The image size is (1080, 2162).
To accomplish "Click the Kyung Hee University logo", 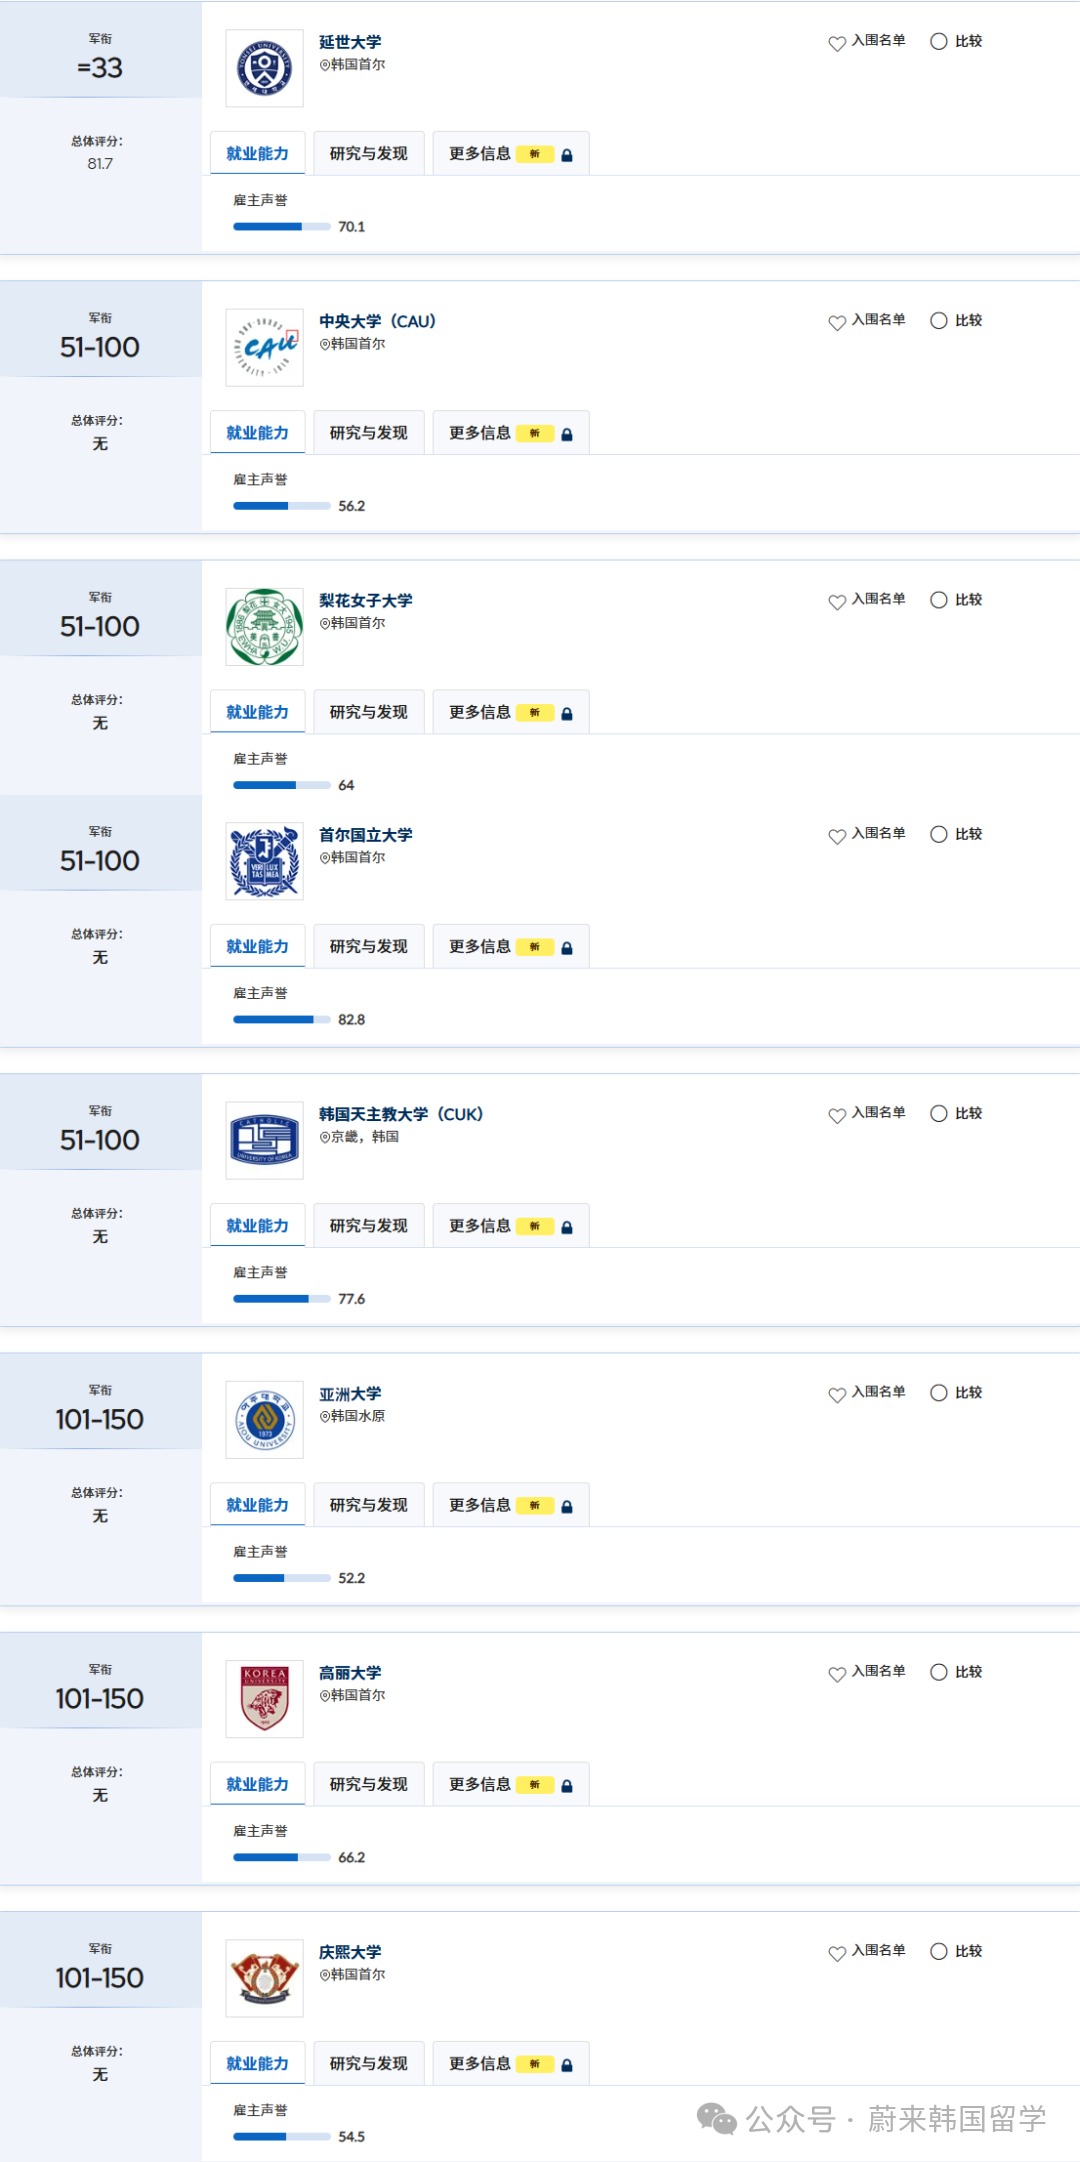I will [x=264, y=1978].
